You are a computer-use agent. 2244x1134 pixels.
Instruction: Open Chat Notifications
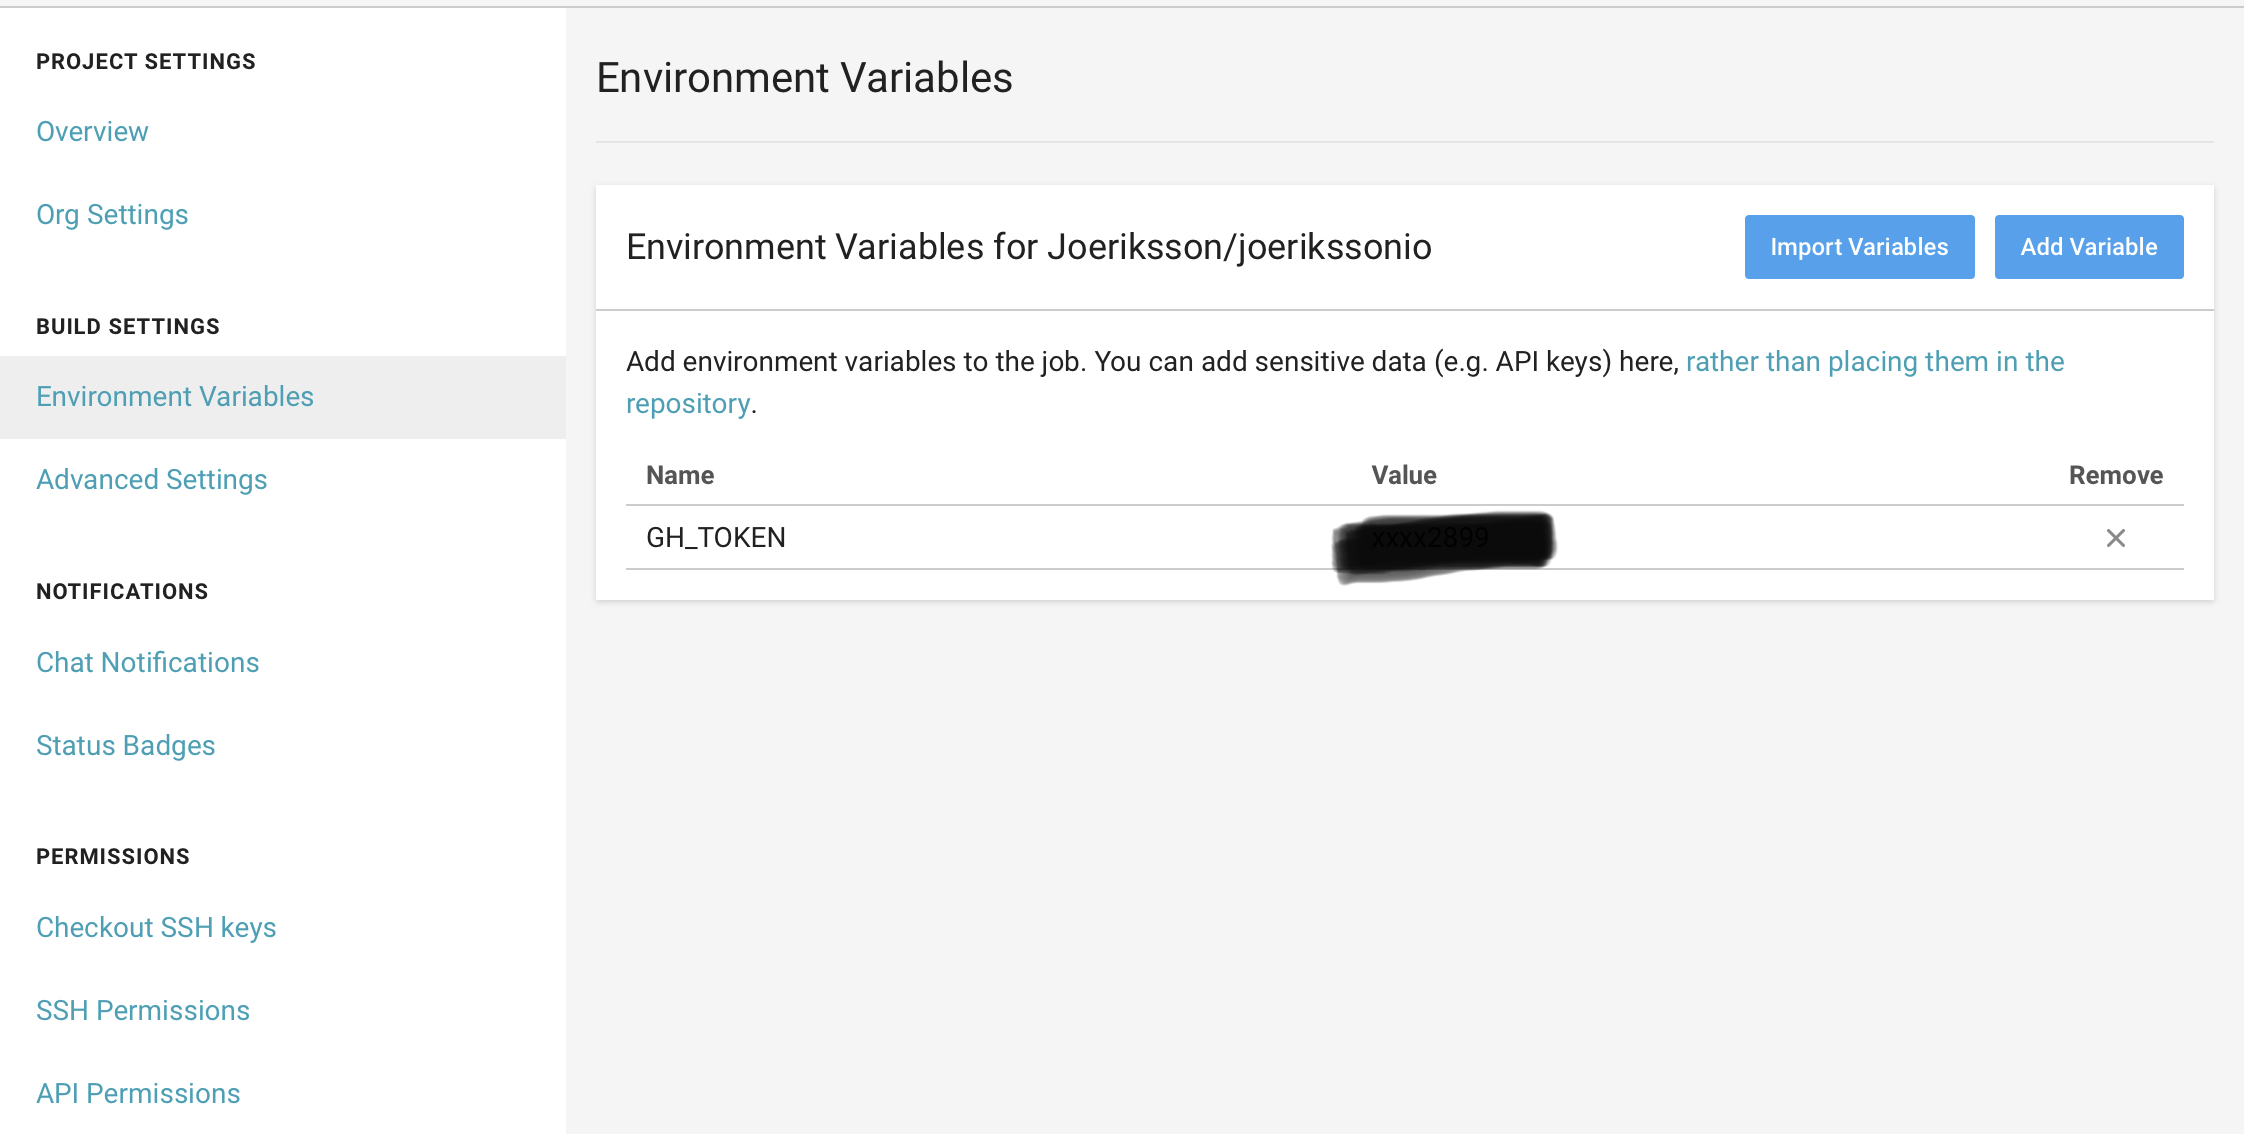pos(147,662)
